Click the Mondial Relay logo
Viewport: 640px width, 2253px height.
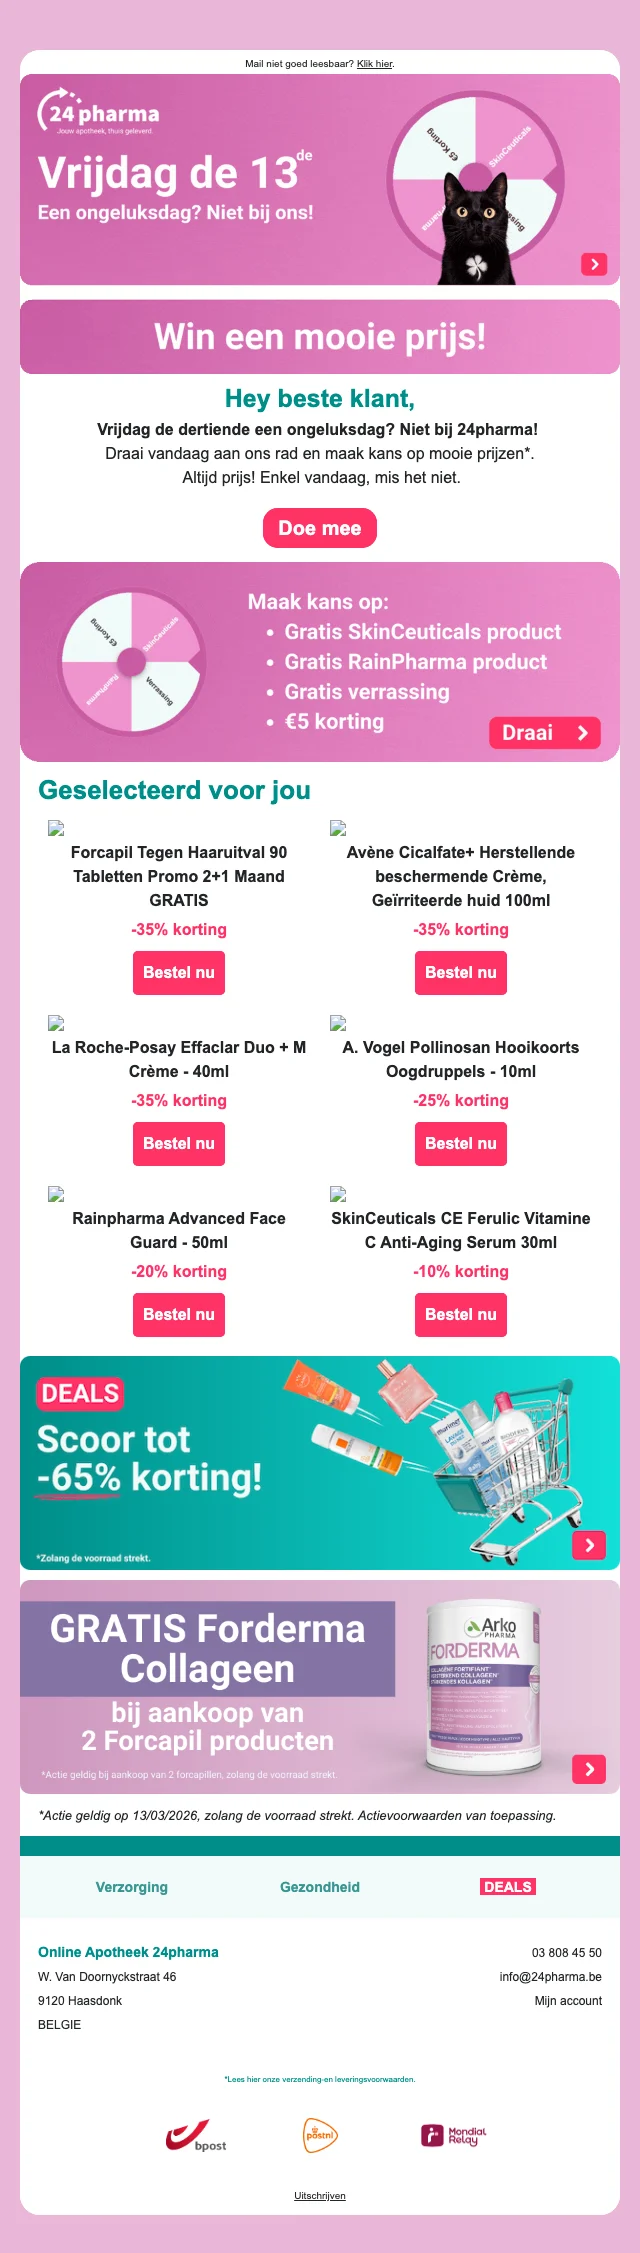[x=453, y=2136]
